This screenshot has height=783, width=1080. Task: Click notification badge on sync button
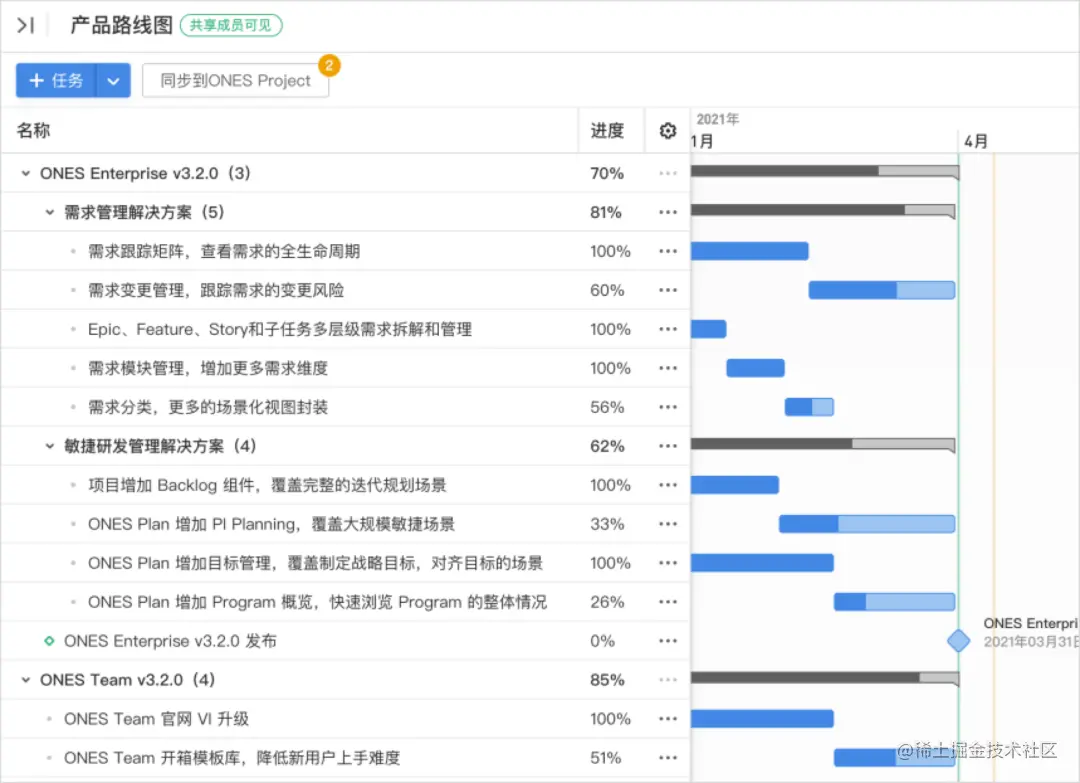329,66
